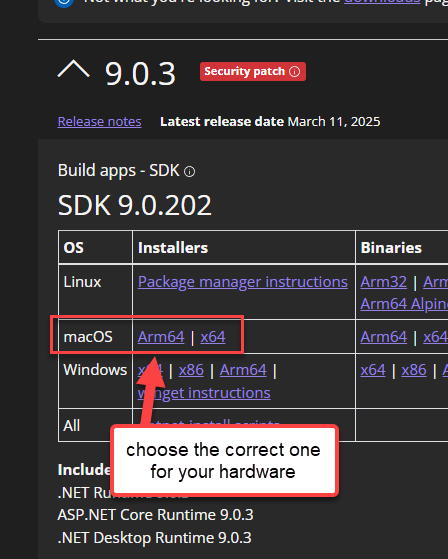
Task: Download Windows x86 installer
Action: (191, 370)
